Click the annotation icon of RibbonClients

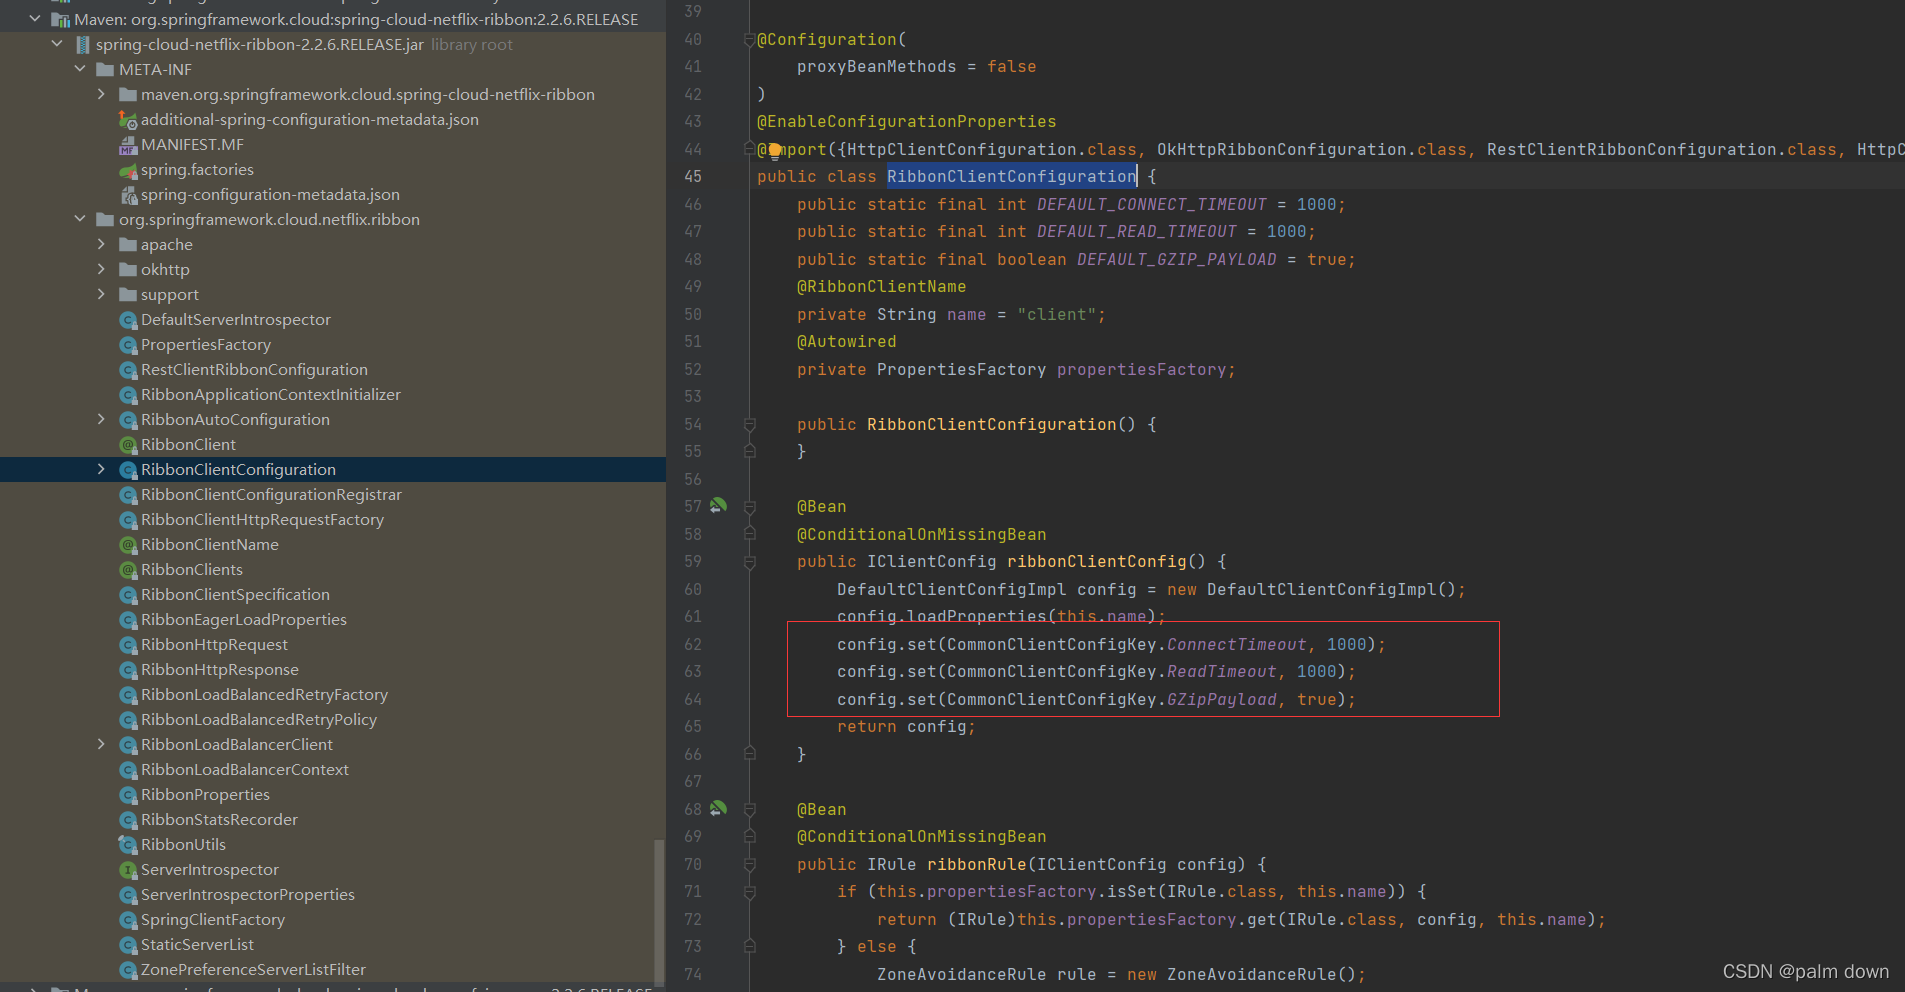point(128,570)
